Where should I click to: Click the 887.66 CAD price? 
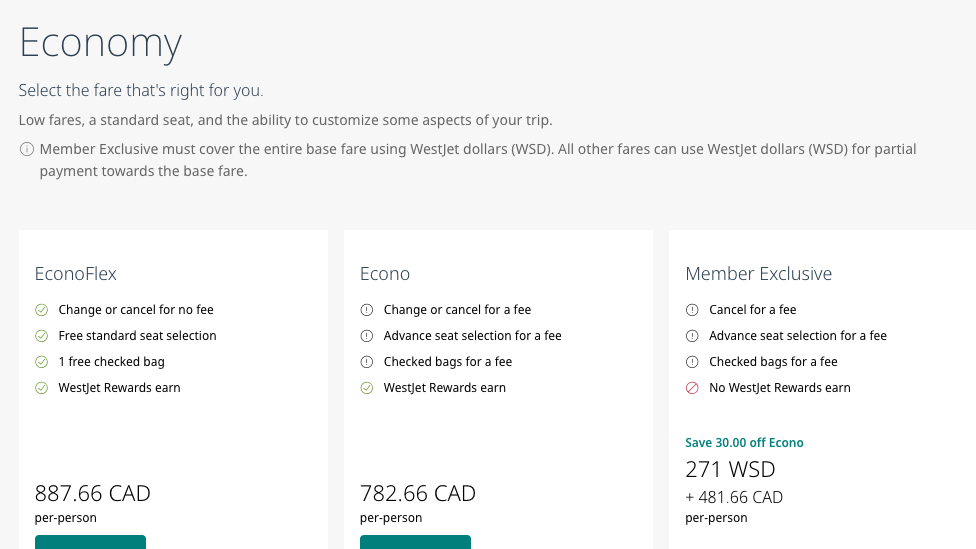coord(92,493)
